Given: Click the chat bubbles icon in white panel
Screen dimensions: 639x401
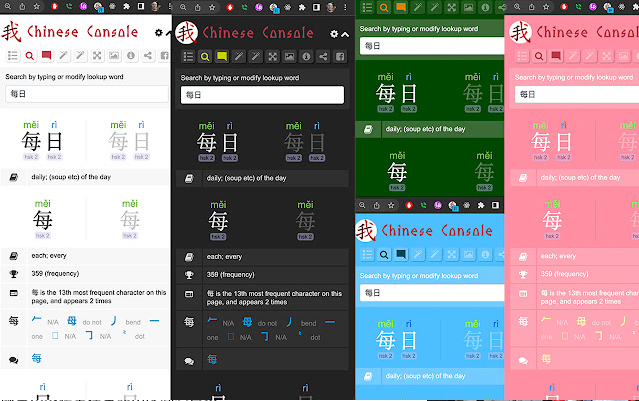Looking at the screenshot, I should [x=13, y=360].
